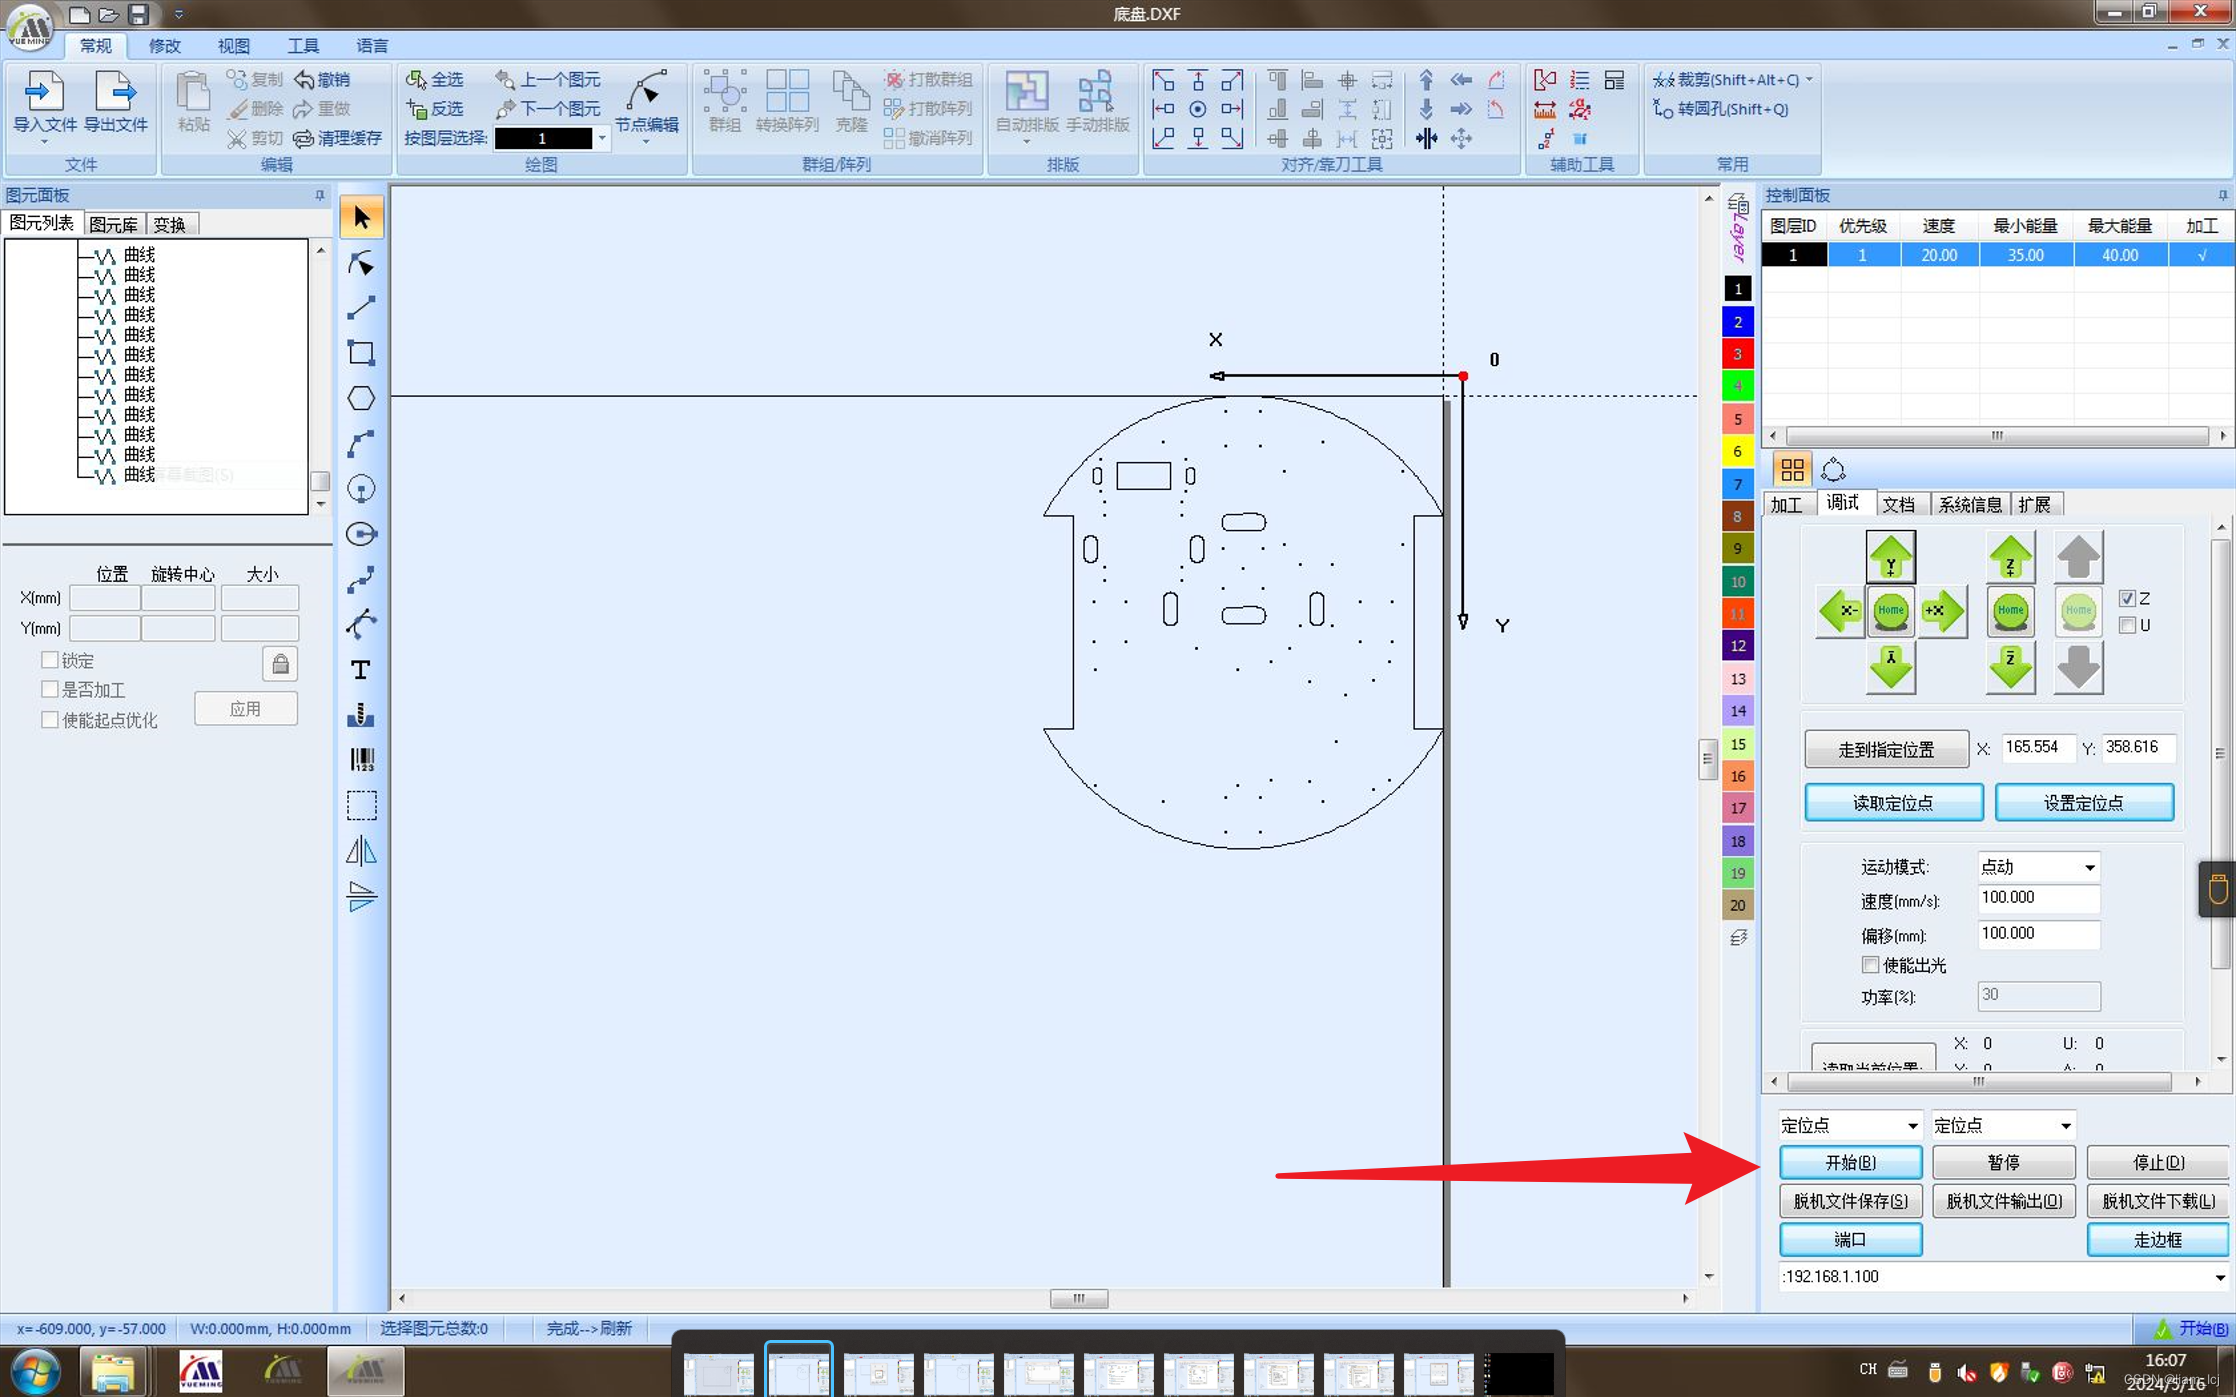Open the second 定位点 dropdown
The image size is (2236, 1397).
(2065, 1125)
